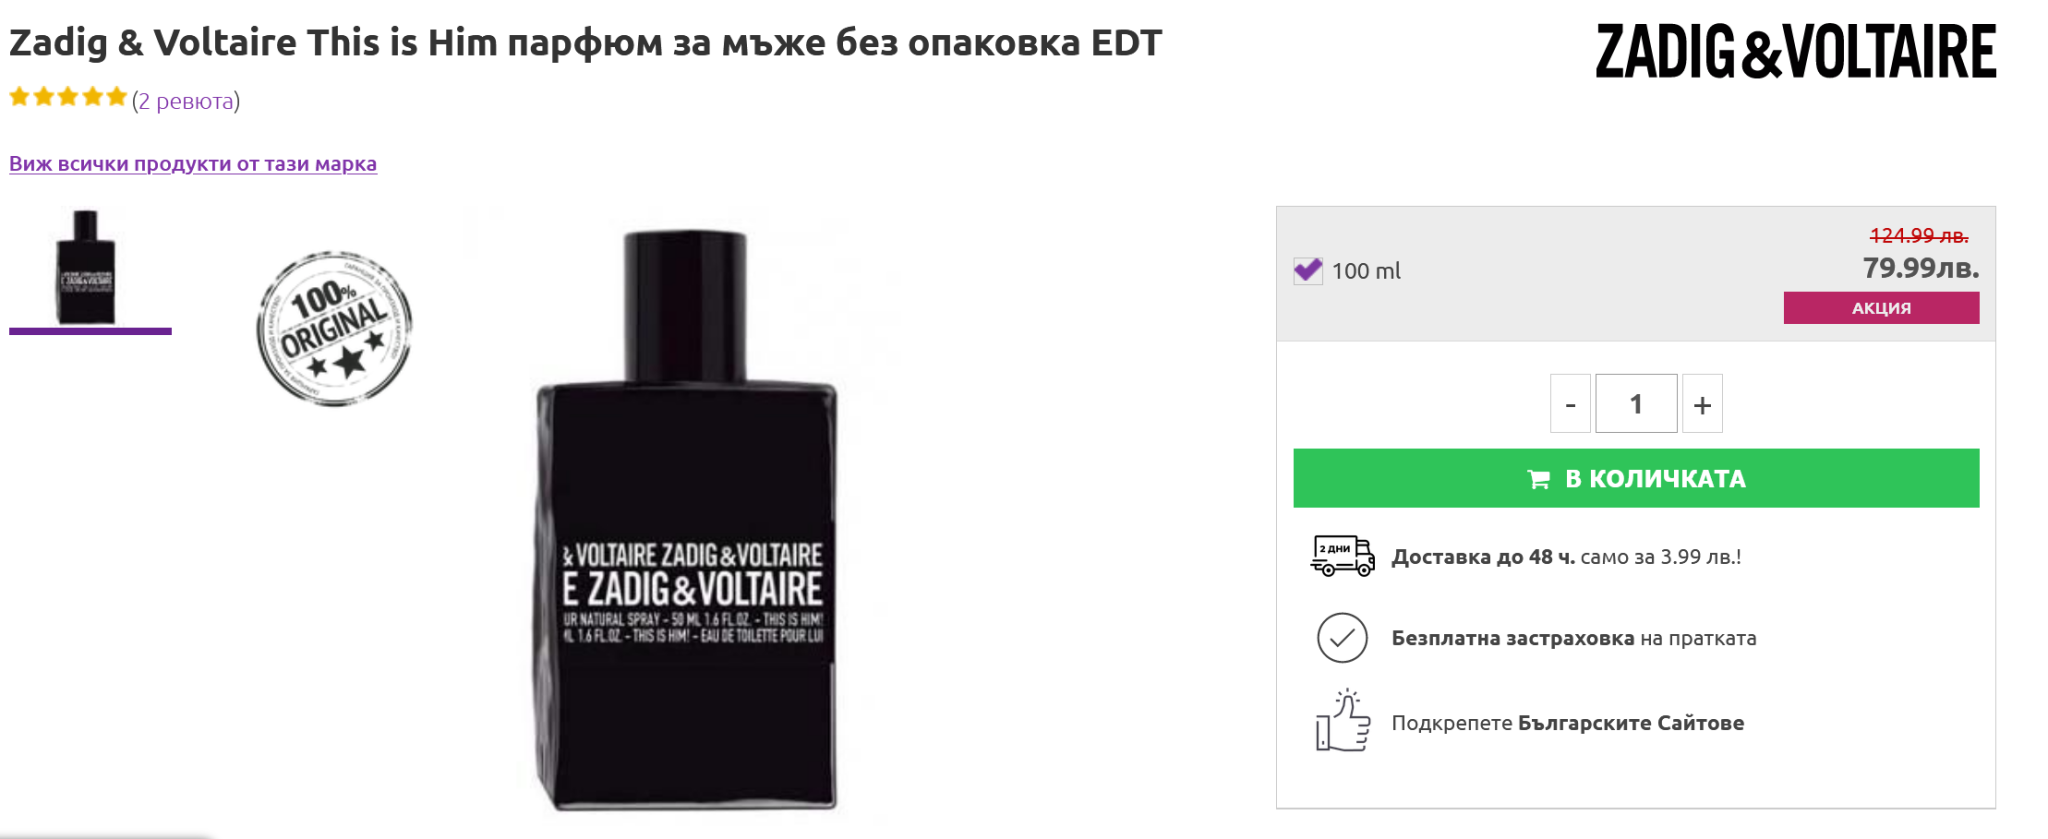Toggle the 100 ml size checkbox

[1307, 271]
